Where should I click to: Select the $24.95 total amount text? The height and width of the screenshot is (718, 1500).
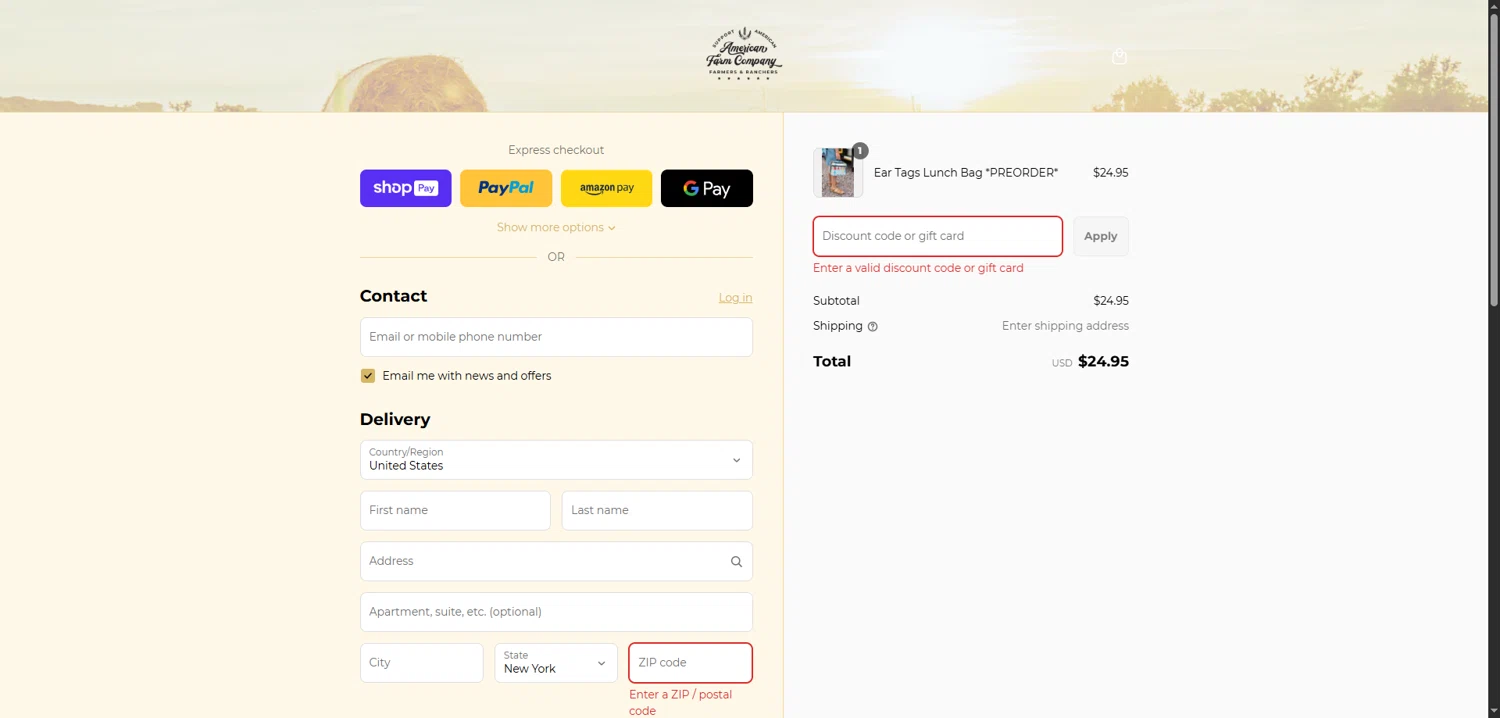[x=1103, y=362]
